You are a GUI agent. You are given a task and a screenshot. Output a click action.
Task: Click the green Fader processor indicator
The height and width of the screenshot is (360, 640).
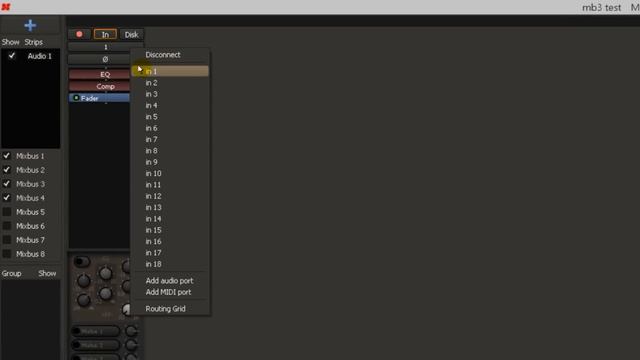pyautogui.click(x=76, y=98)
